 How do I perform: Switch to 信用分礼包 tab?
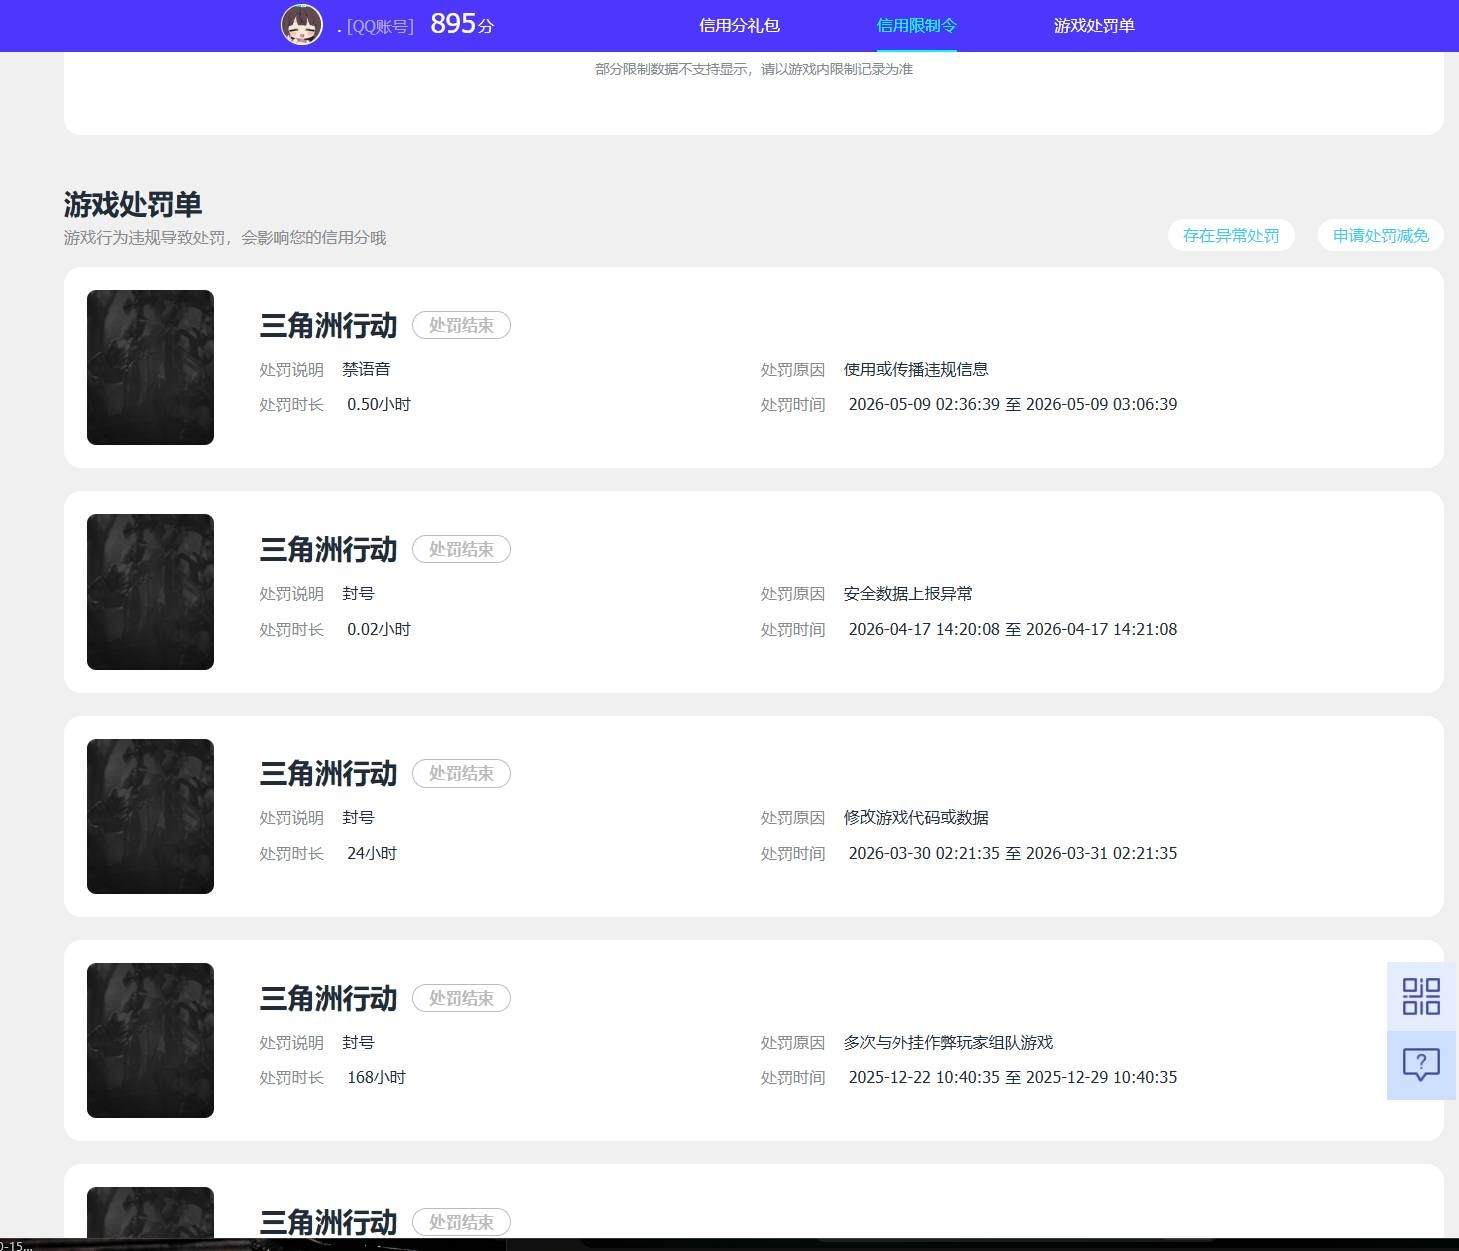coord(739,25)
